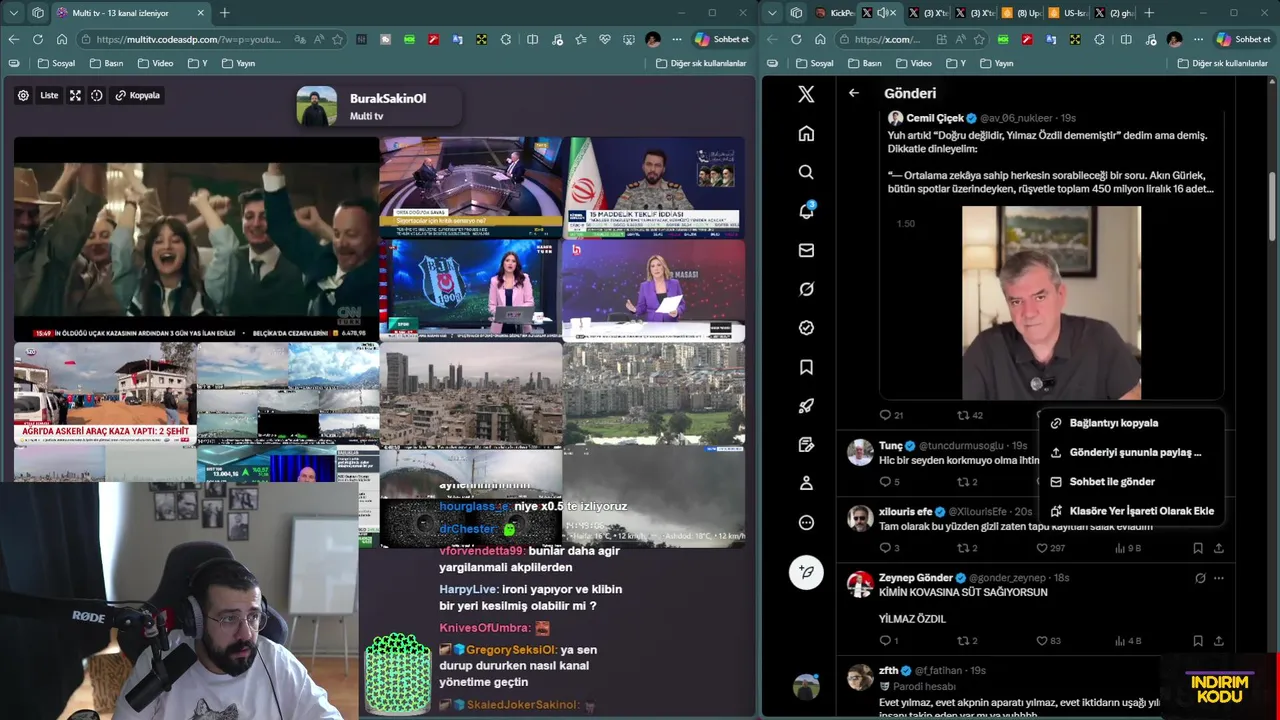Image resolution: width=1280 pixels, height=720 pixels.
Task: Open extensions puzzle icon in left window
Action: (506, 39)
